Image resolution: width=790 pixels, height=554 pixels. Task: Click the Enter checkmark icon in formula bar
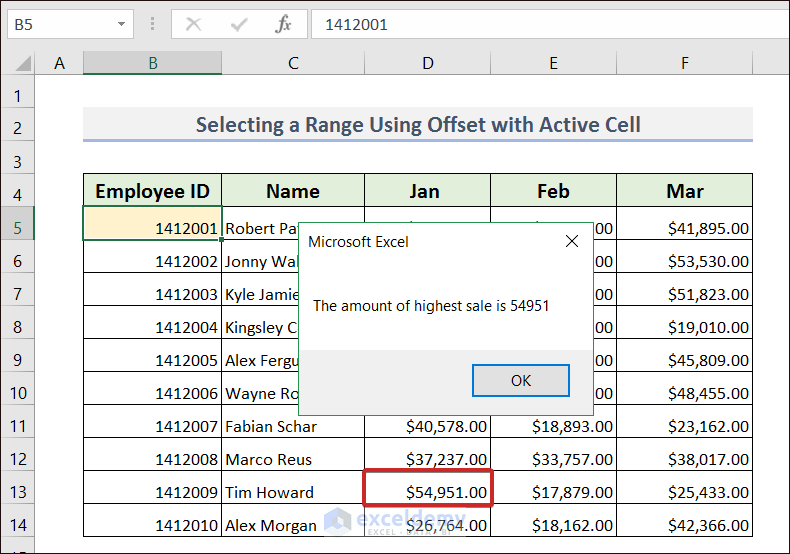tap(238, 24)
